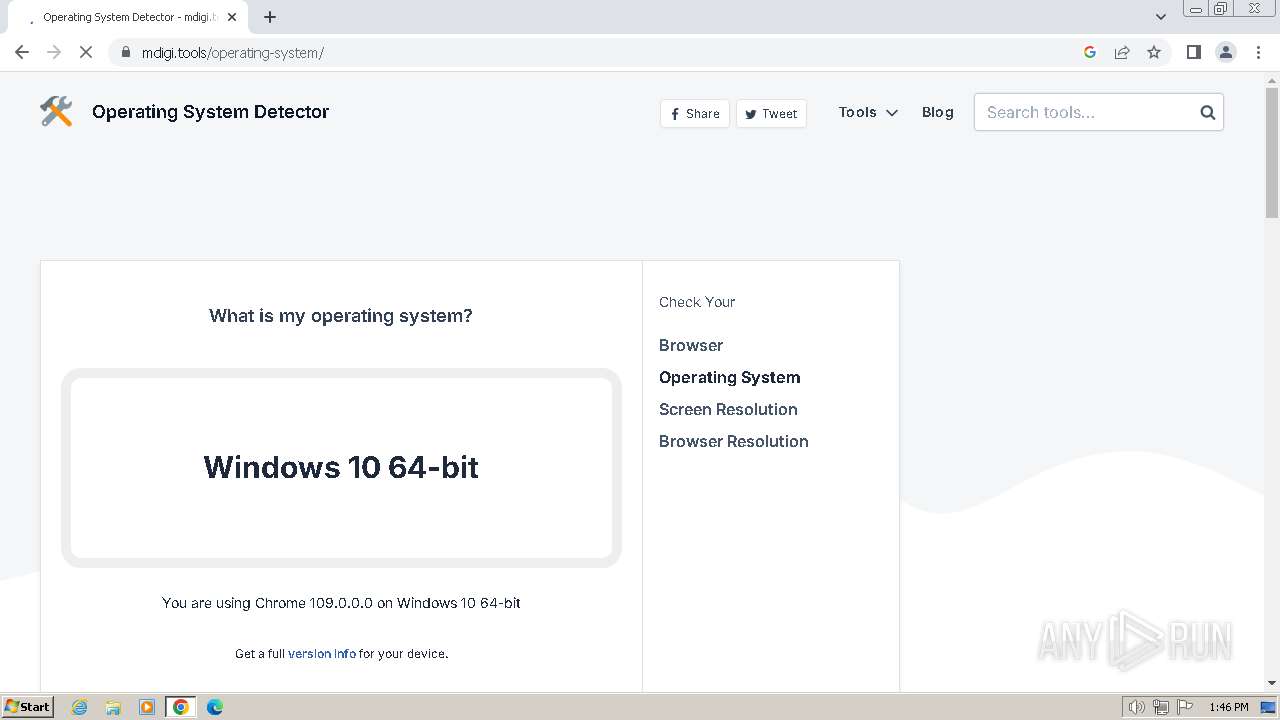Go back with the browser back arrow

point(22,52)
